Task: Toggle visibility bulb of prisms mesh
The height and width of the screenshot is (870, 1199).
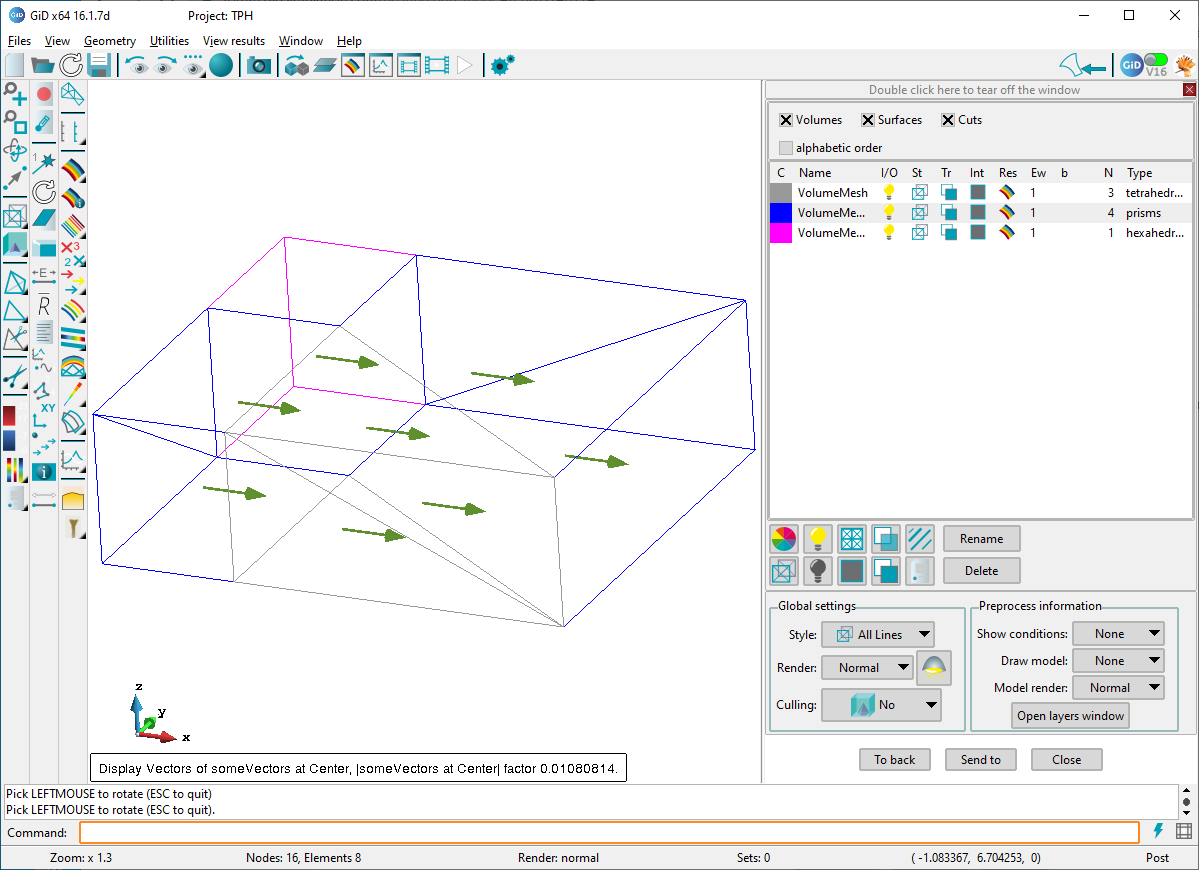Action: click(888, 213)
